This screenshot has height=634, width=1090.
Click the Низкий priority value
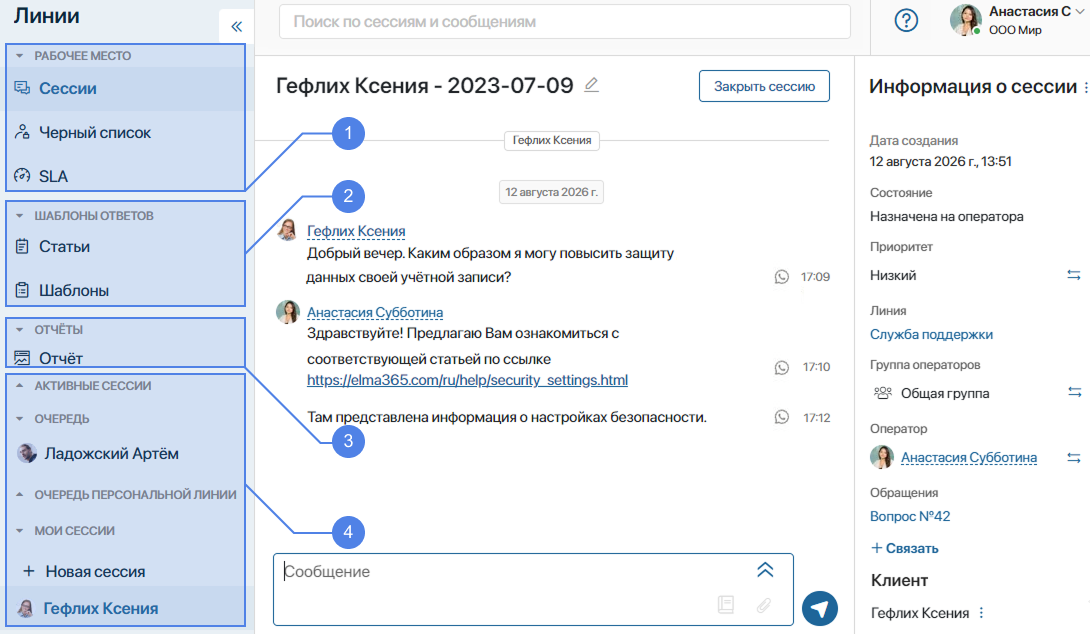click(x=893, y=275)
